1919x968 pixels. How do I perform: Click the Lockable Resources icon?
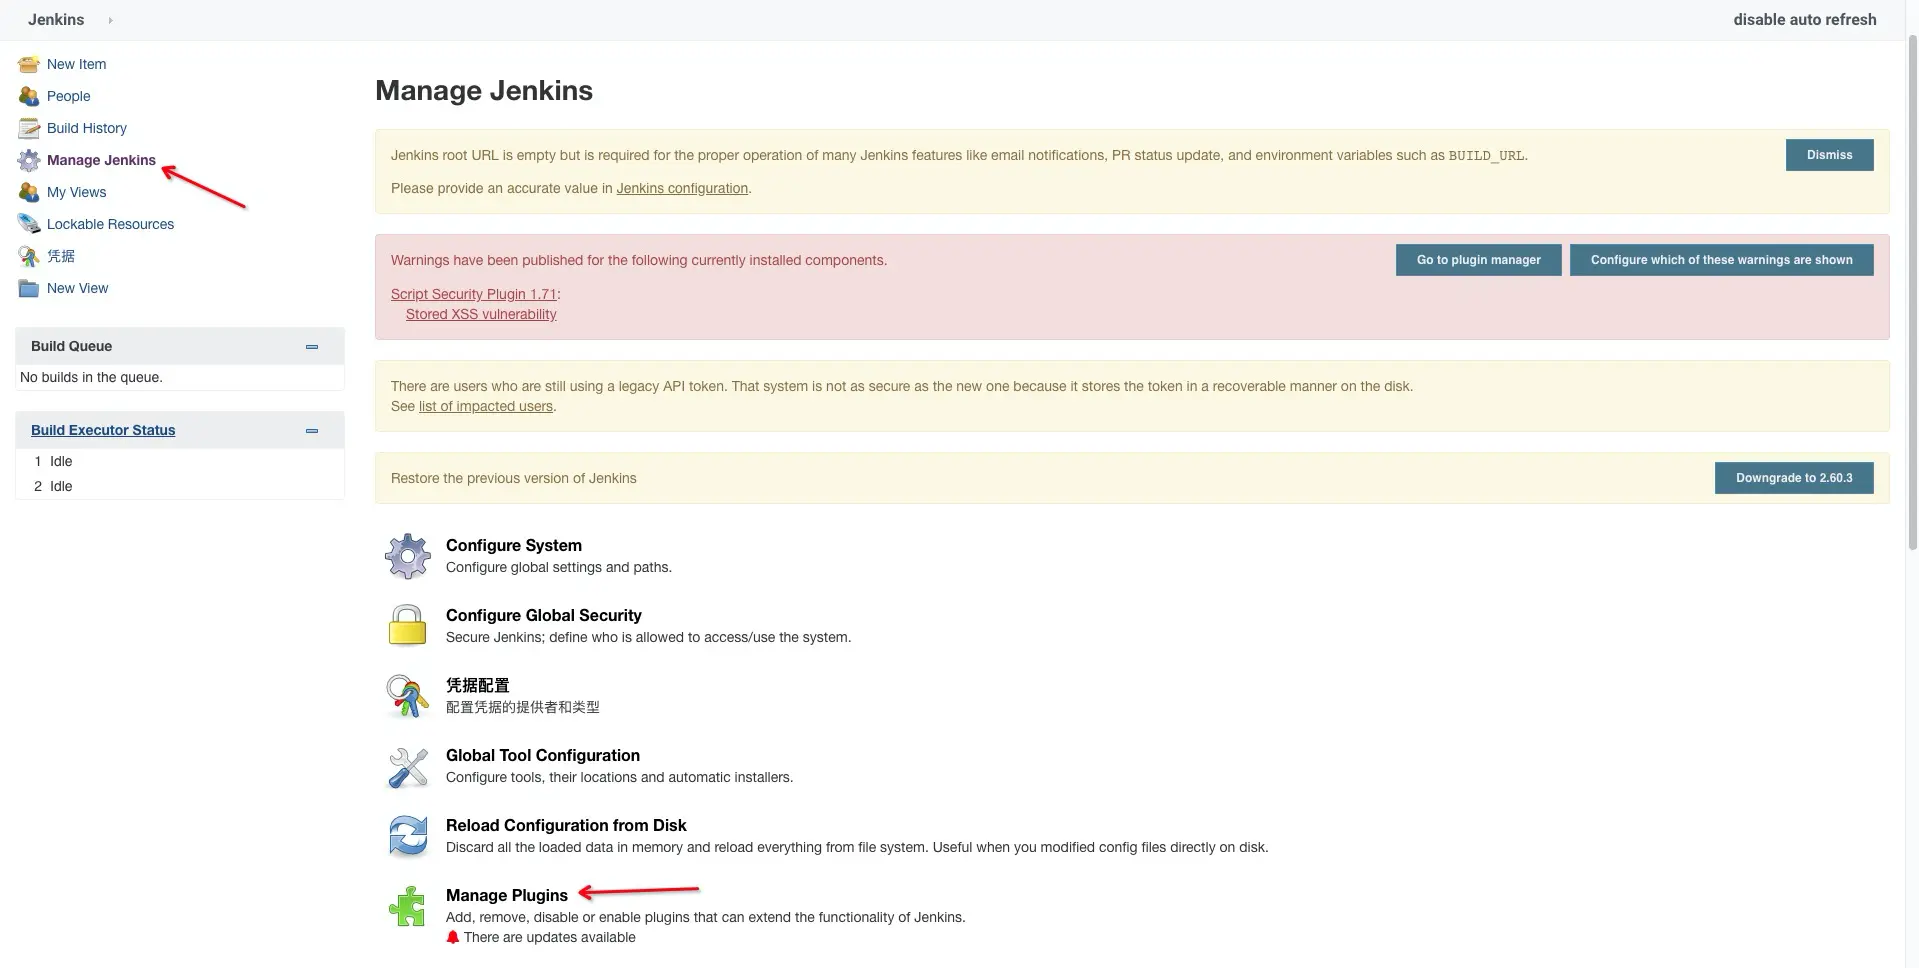tap(29, 225)
